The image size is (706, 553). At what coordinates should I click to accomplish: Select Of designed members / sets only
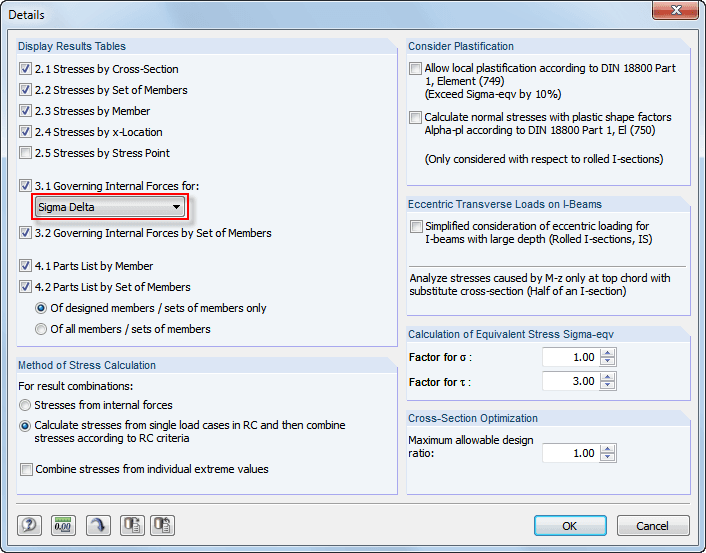click(x=41, y=308)
